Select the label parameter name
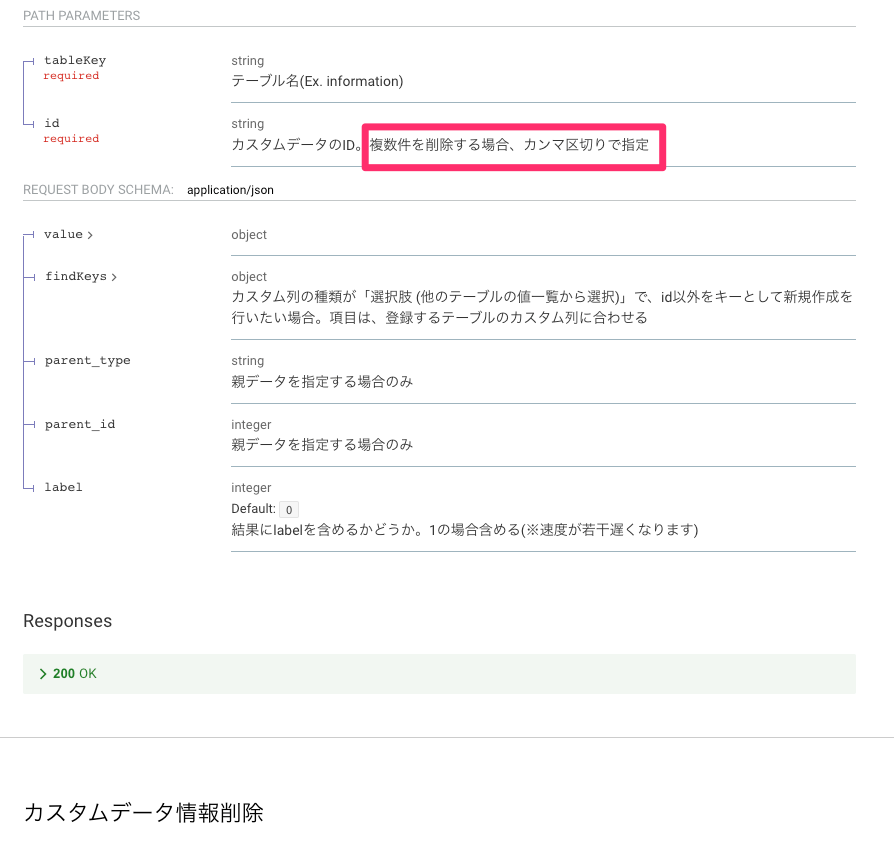 coord(63,487)
